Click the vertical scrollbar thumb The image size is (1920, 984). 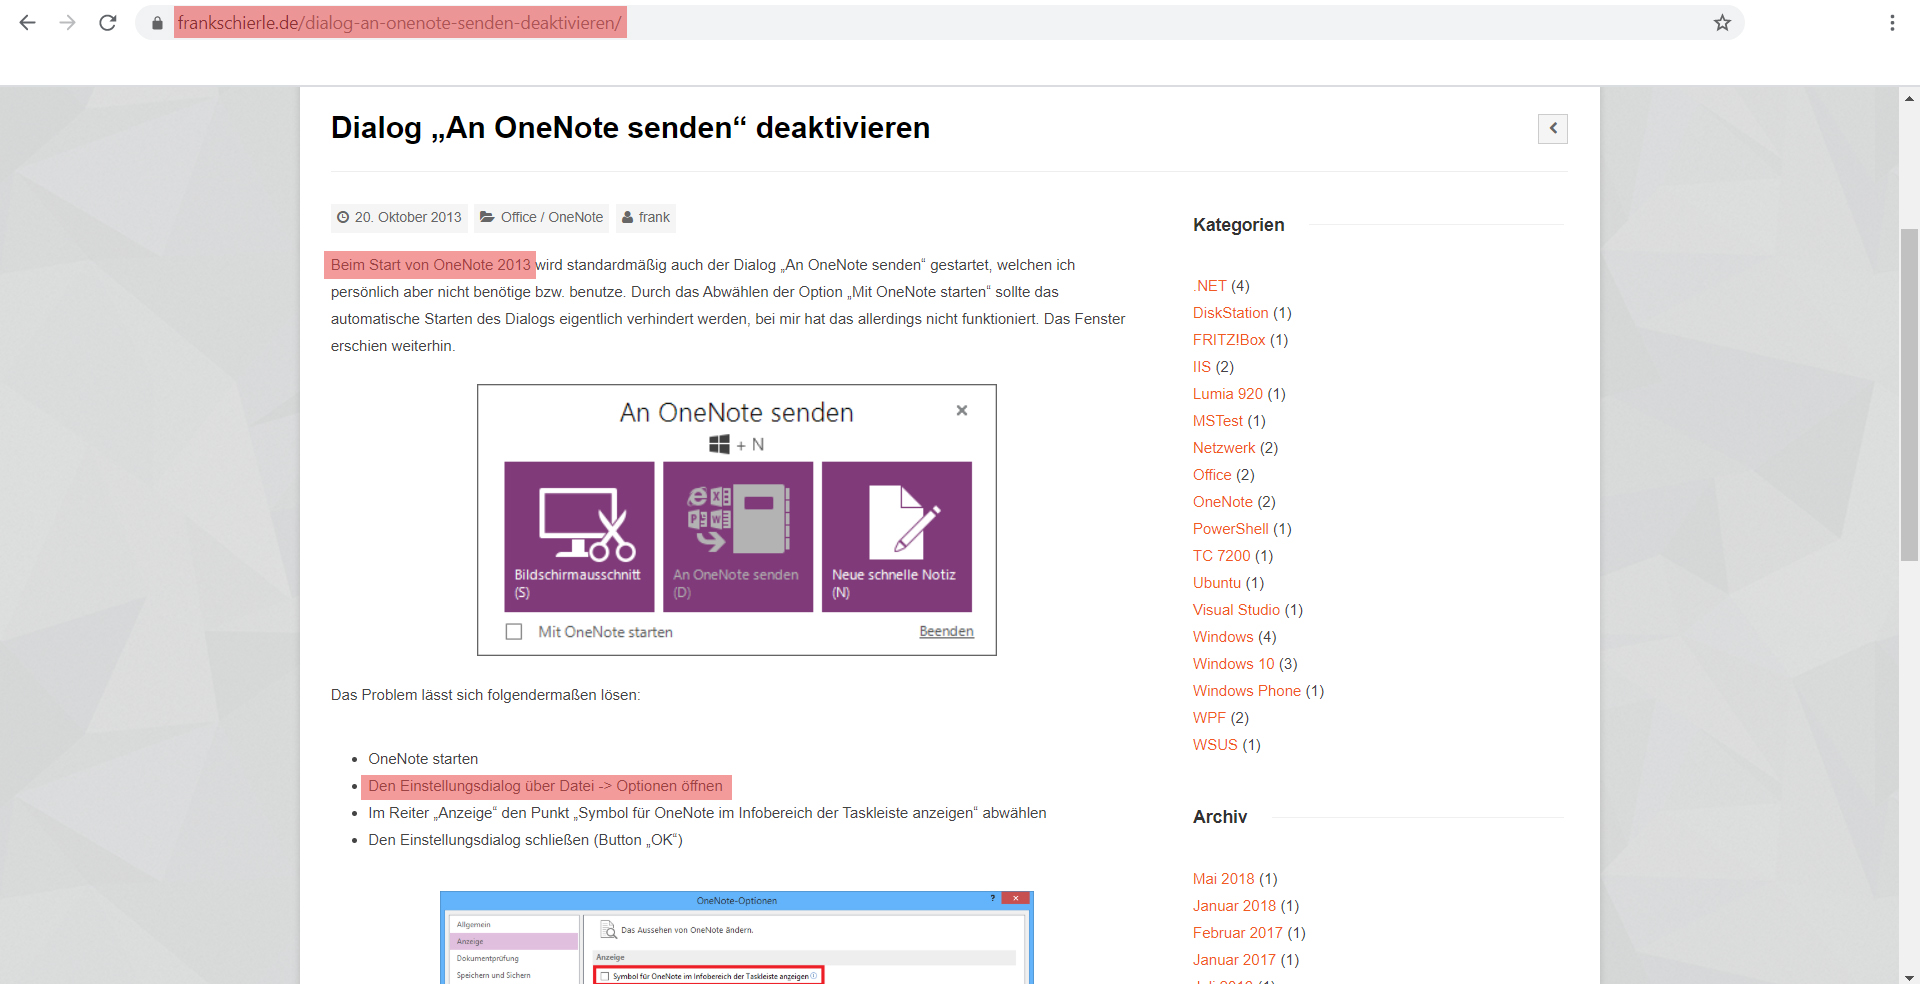1909,394
